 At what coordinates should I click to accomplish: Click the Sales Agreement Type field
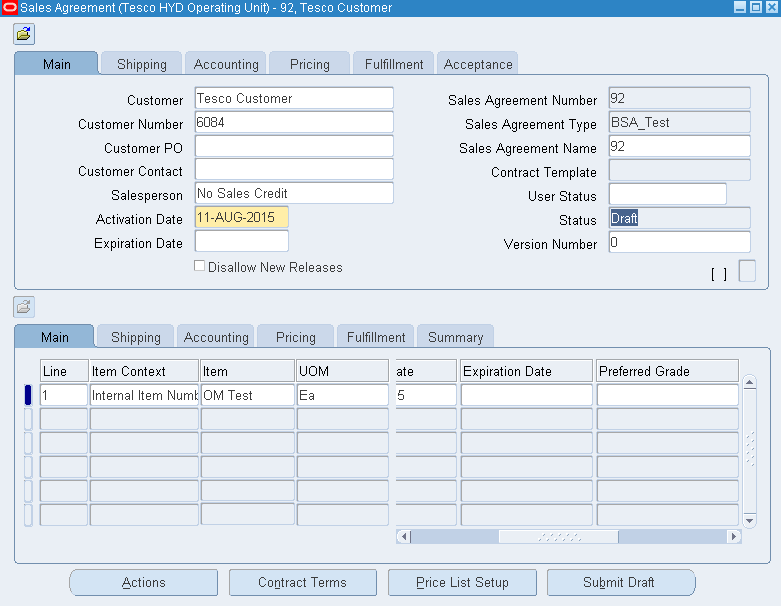679,122
